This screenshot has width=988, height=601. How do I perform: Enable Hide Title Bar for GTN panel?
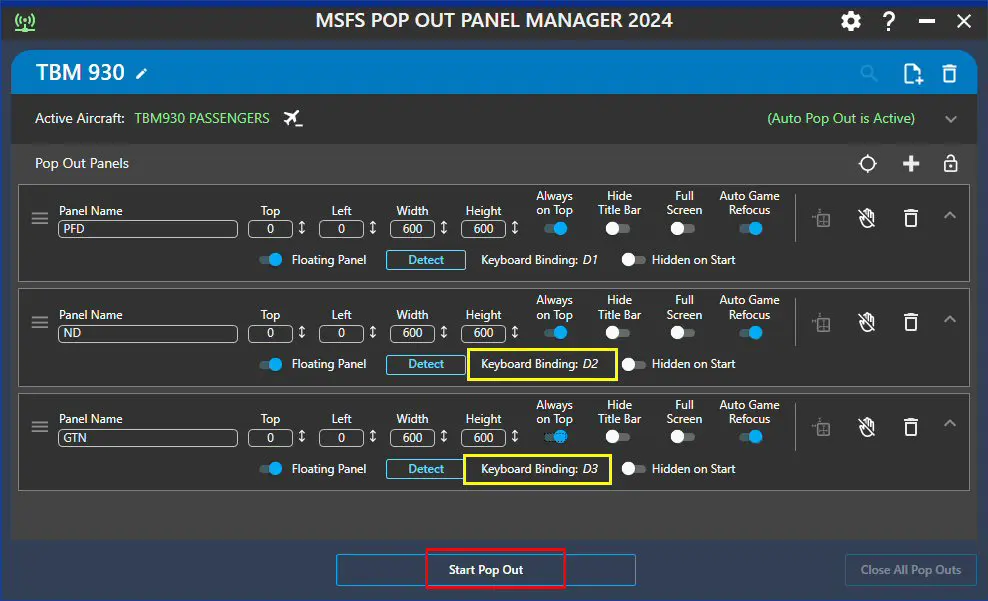[x=618, y=437]
